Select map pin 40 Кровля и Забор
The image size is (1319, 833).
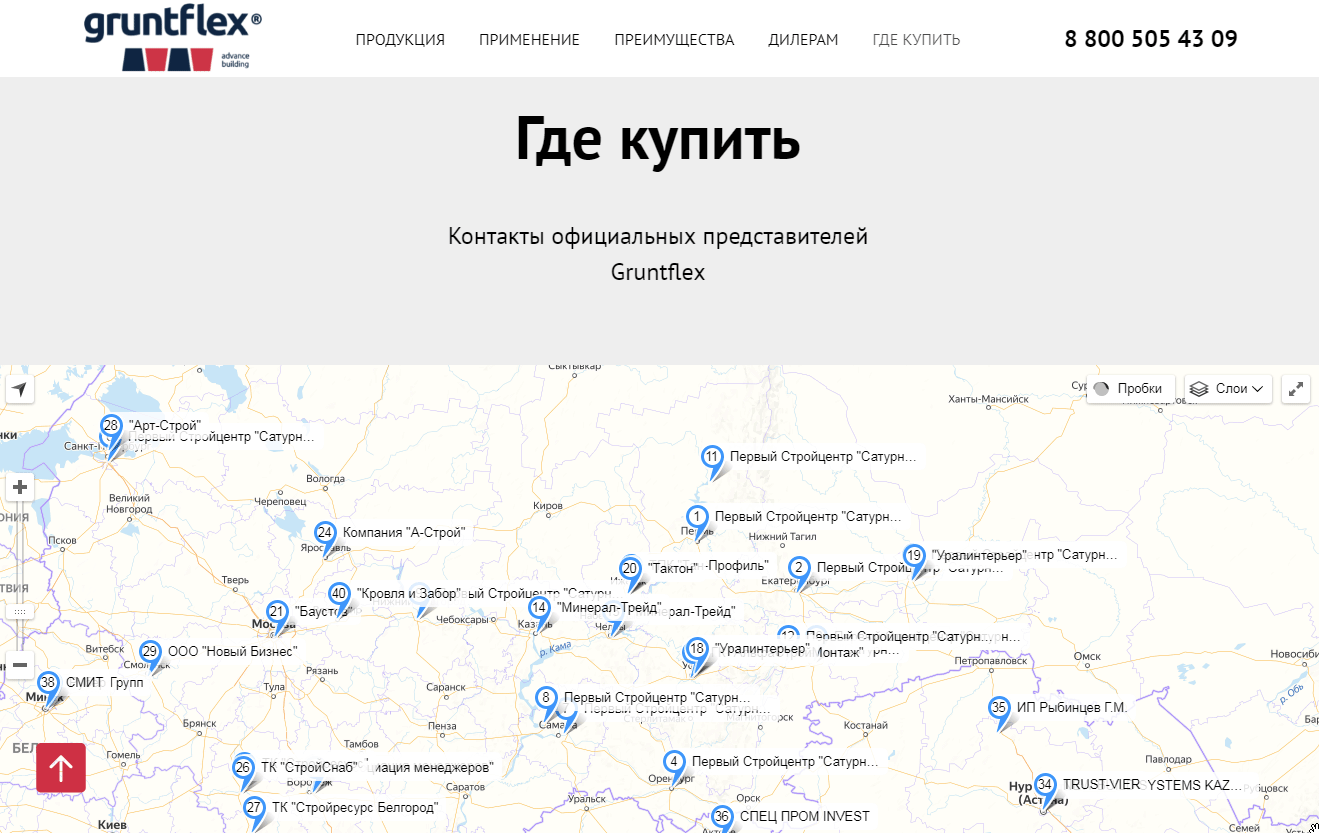point(339,595)
